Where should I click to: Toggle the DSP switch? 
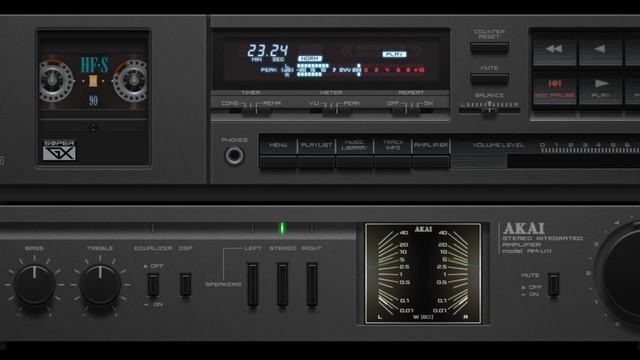coord(186,284)
